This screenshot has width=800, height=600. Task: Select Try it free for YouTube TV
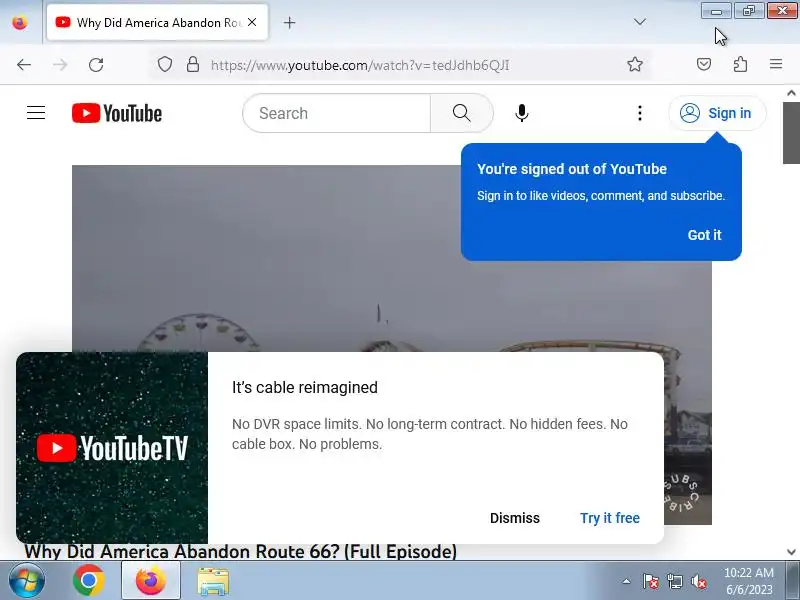tap(610, 518)
